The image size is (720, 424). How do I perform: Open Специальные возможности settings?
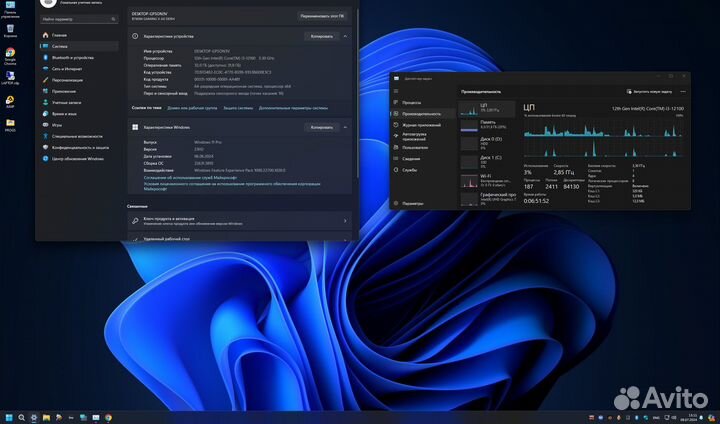coord(78,136)
